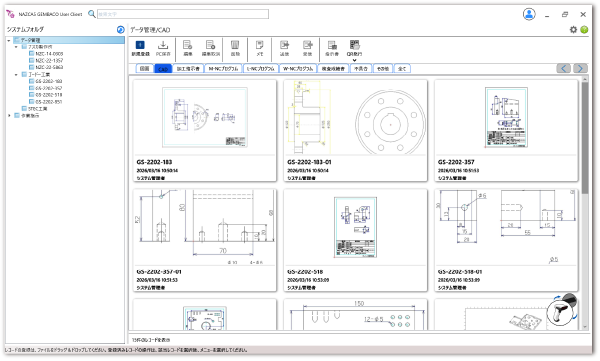The image size is (600, 361).
Task: Switch to the 加工指示書 tab
Action: pyautogui.click(x=188, y=69)
